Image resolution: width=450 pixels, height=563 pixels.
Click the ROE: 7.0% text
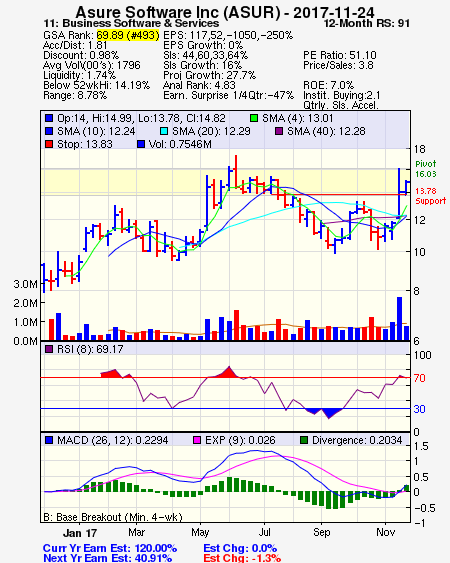[329, 85]
